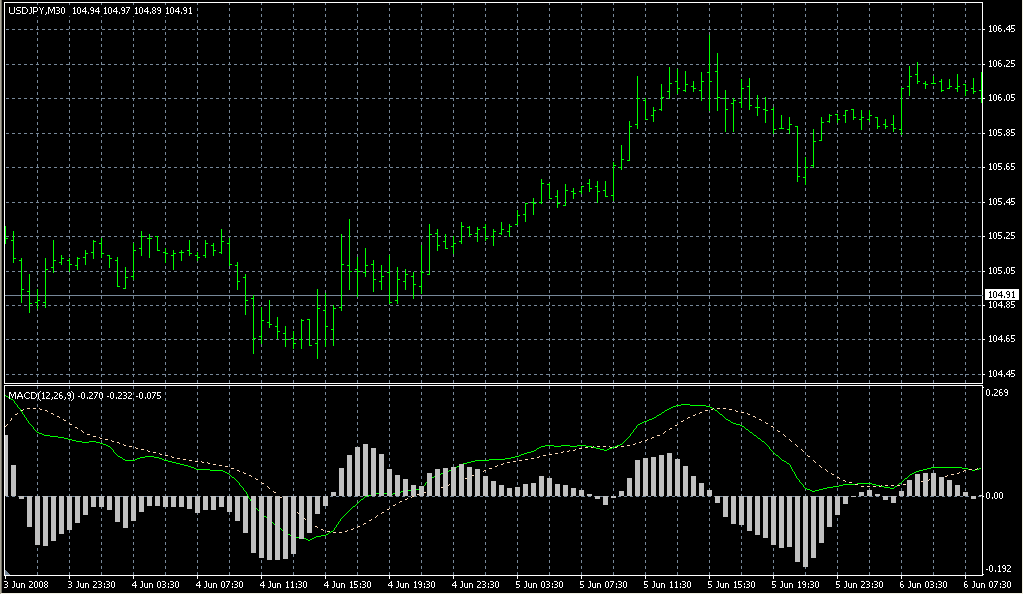
Task: Pick the 4 Jun 03:30 time label
Action: (155, 585)
